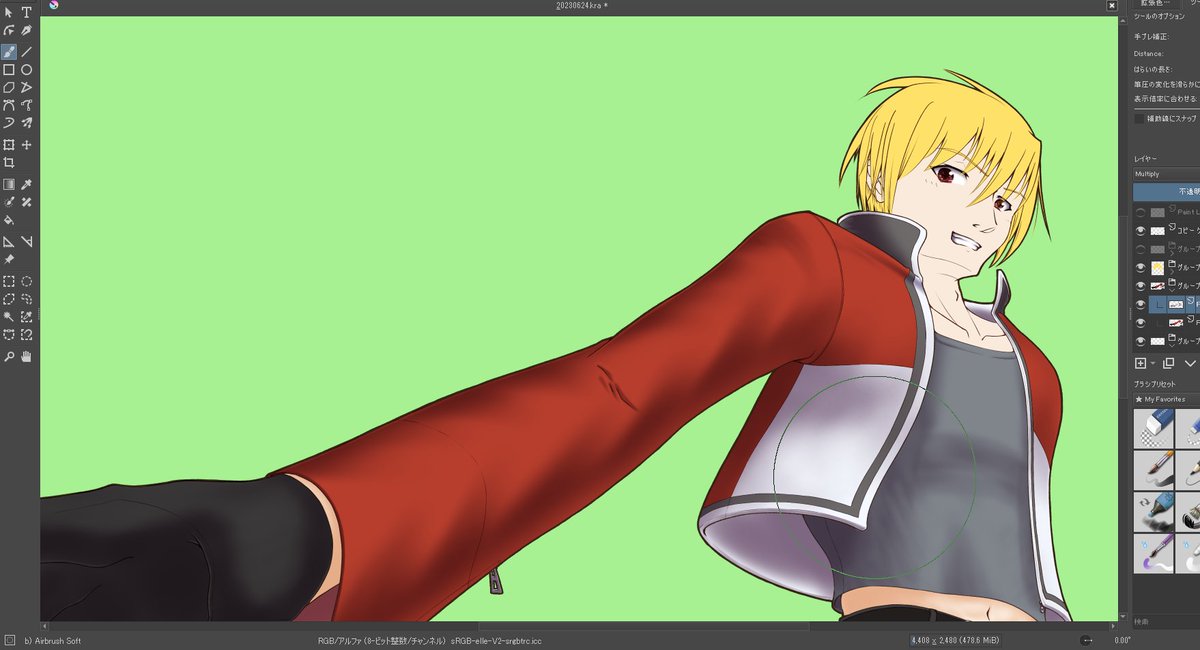This screenshot has width=1200, height=650.
Task: Hide the コピー layer via eye icon
Action: click(1141, 231)
